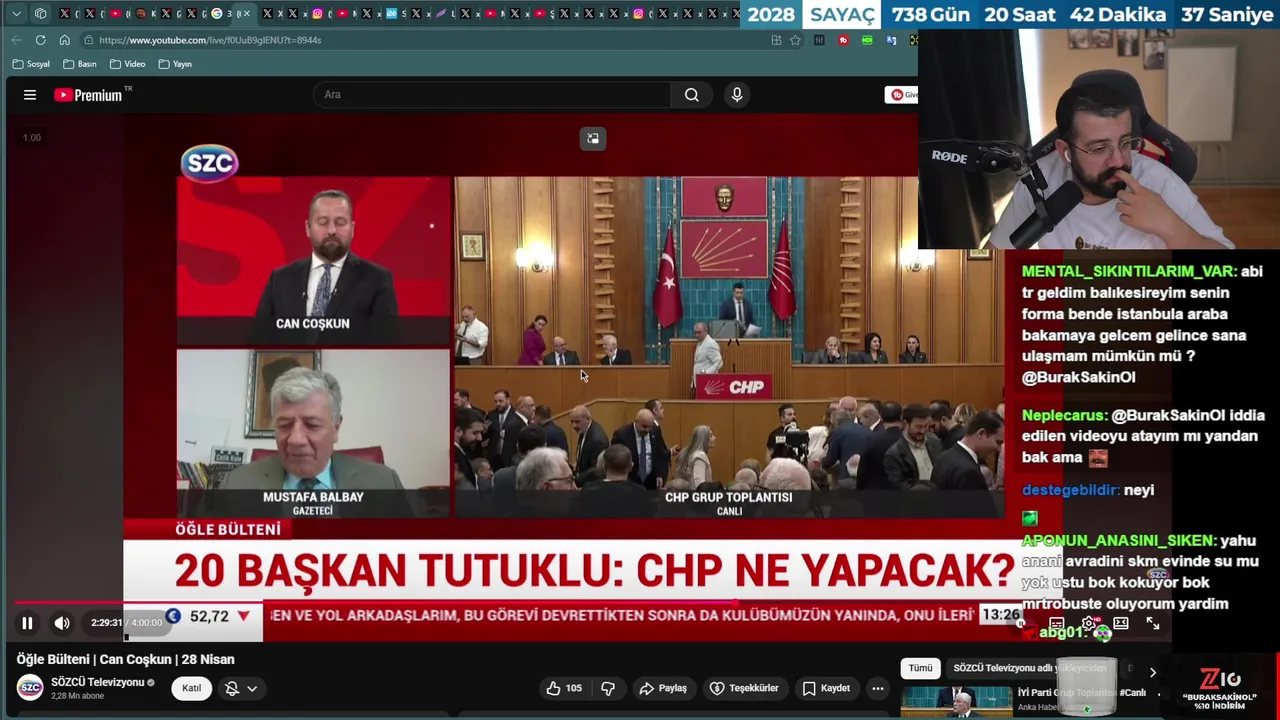
Task: Click the green HDI extension icon
Action: tap(867, 40)
